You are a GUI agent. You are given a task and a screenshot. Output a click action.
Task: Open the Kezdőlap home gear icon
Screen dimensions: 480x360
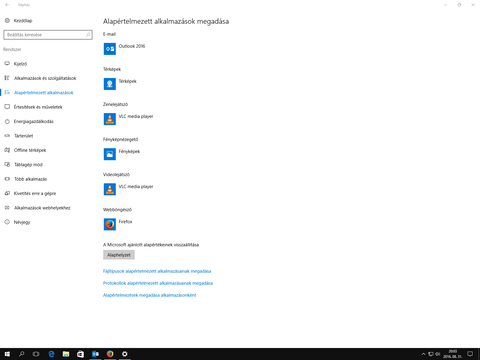pyautogui.click(x=7, y=20)
